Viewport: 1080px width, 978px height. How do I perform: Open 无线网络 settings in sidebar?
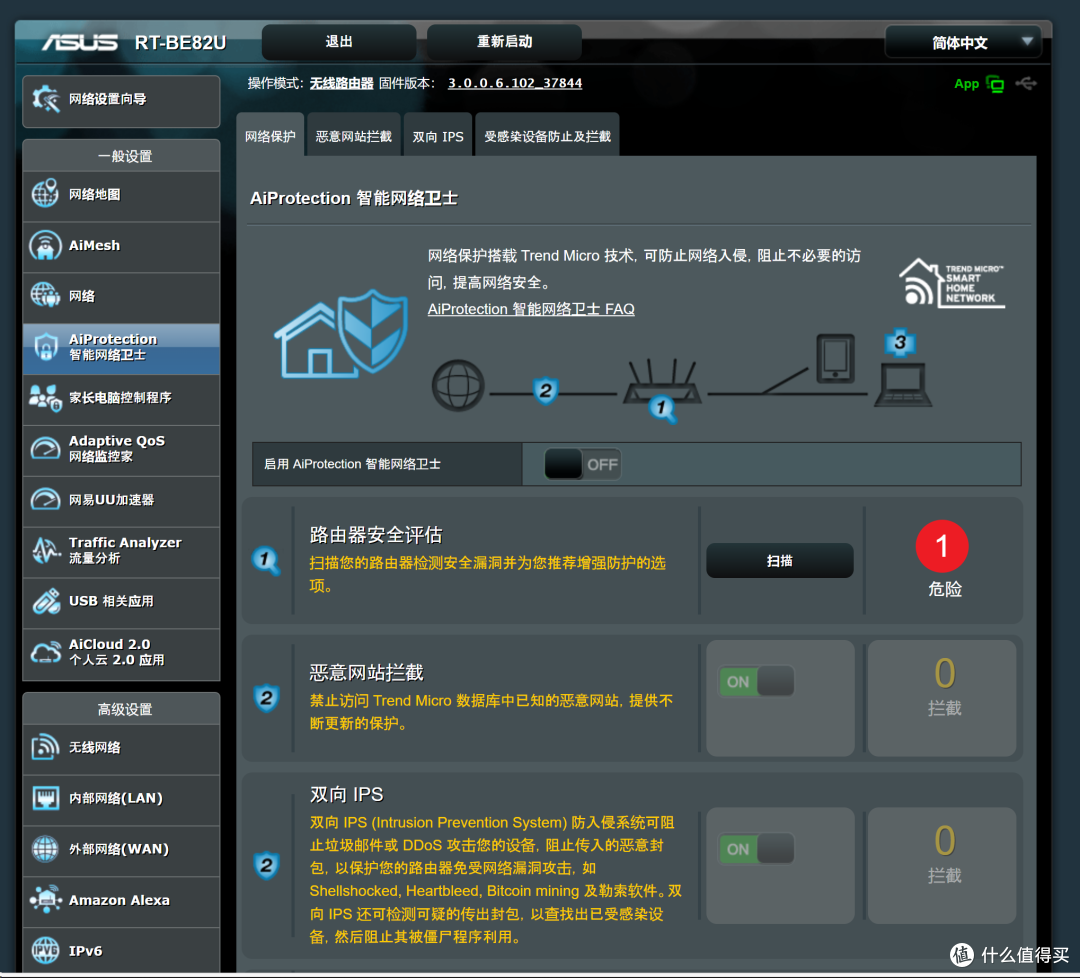(121, 749)
